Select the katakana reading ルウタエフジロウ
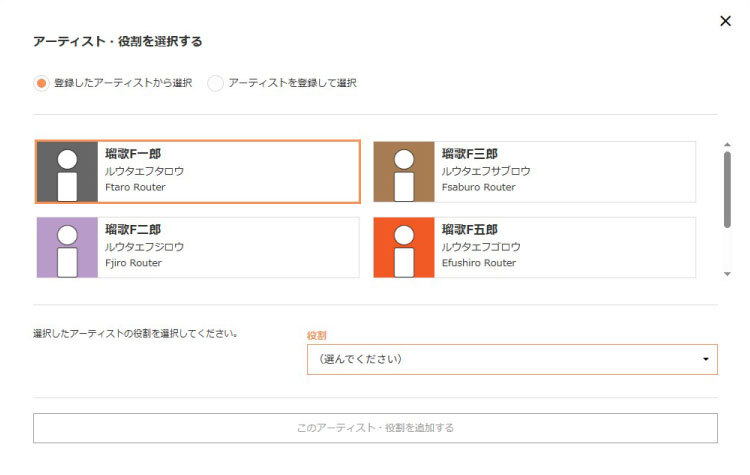 [145, 247]
